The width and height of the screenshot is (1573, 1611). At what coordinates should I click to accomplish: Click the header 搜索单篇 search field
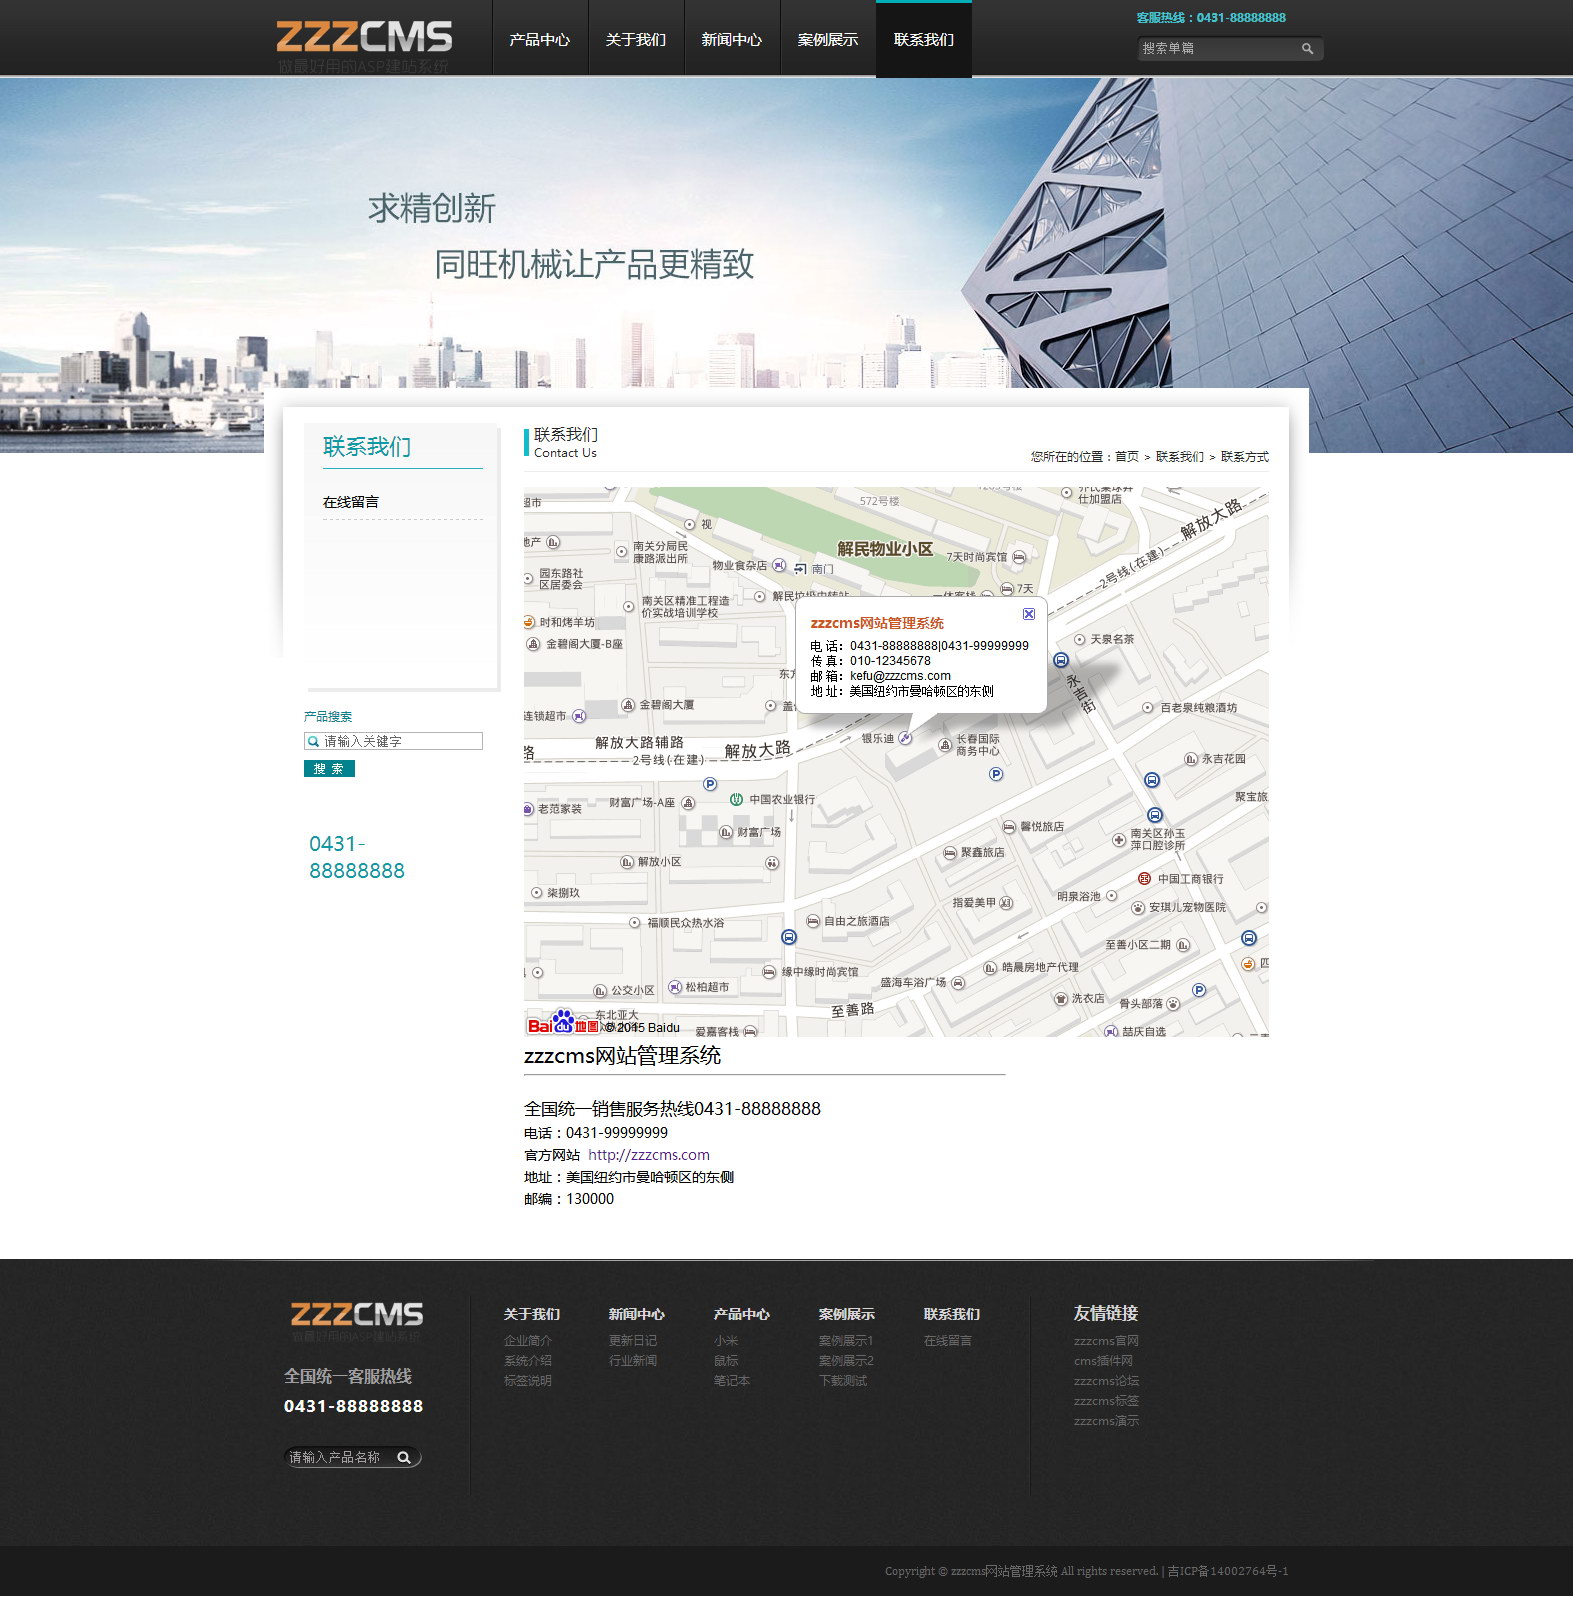click(x=1218, y=48)
